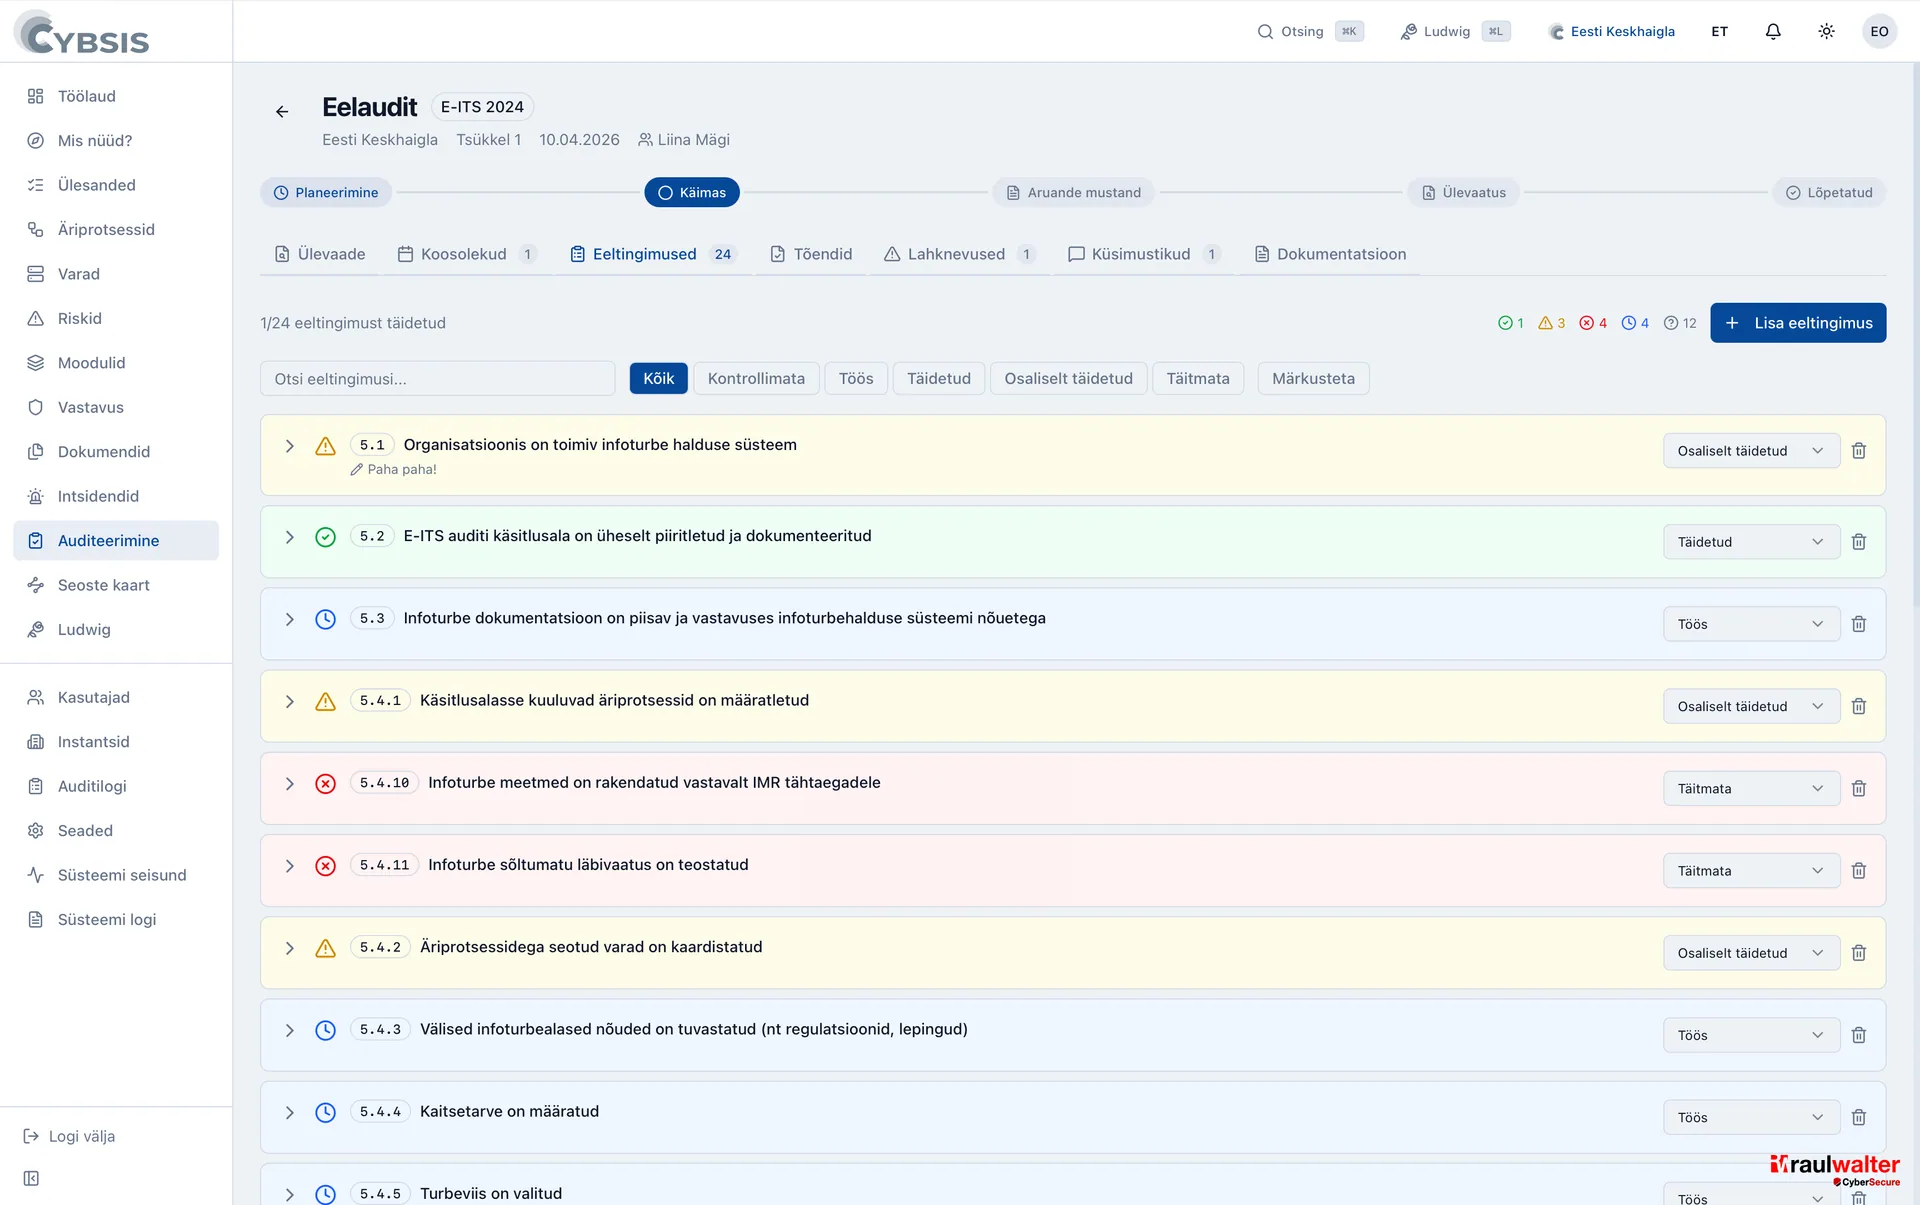Change language with ET button
This screenshot has width=1920, height=1205.
coord(1719,32)
